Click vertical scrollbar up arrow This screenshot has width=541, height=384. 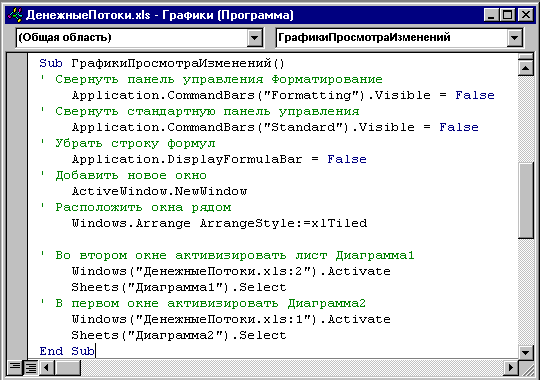coord(525,68)
